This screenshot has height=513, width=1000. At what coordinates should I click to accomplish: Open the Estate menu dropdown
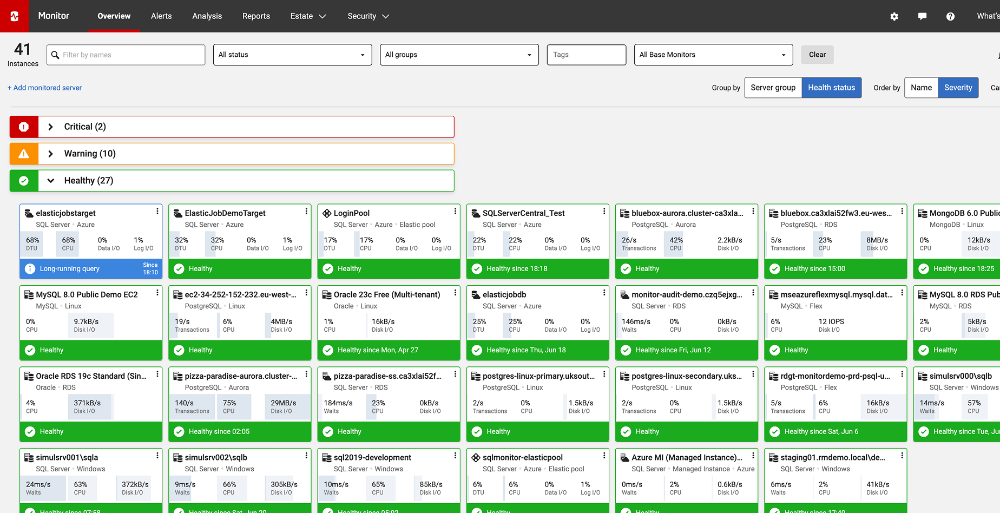click(x=308, y=16)
